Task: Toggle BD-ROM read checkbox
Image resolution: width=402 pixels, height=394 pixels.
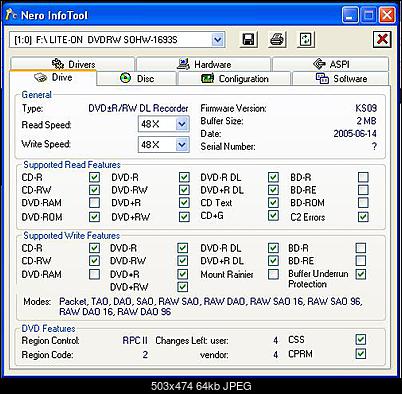Action: (x=363, y=202)
